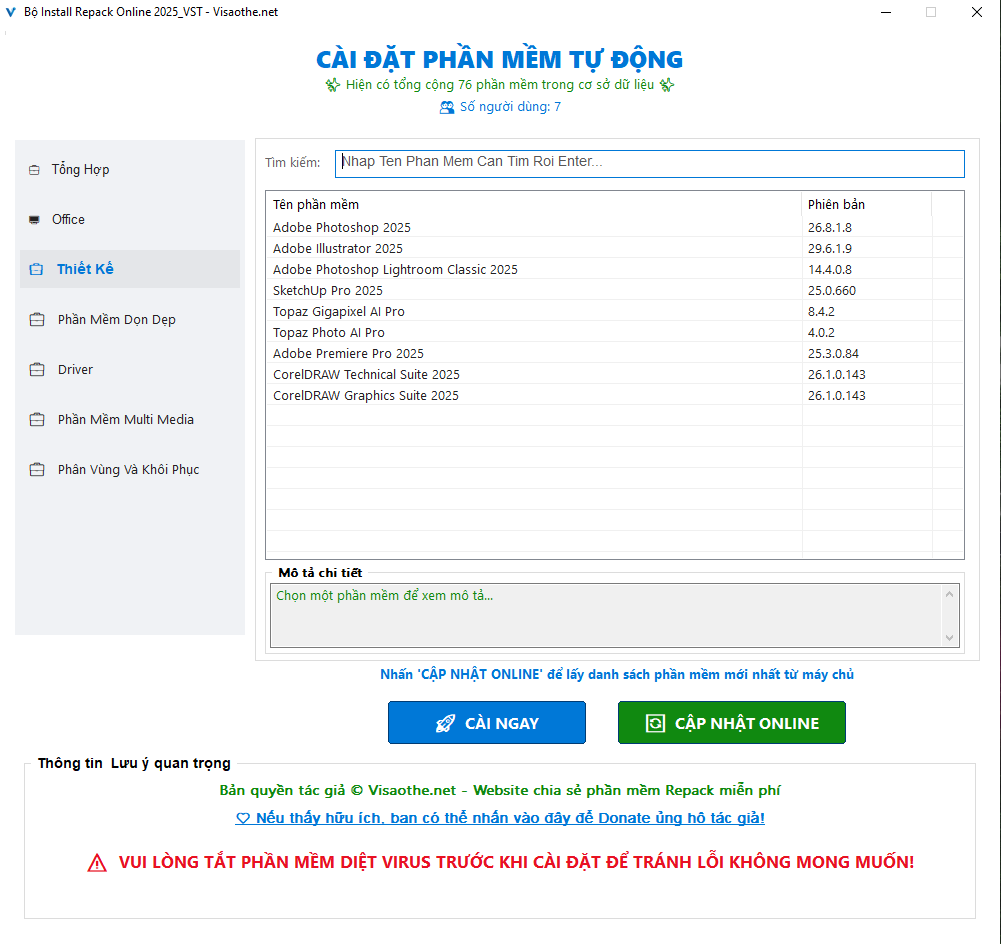Image resolution: width=1001 pixels, height=944 pixels.
Task: Open Phân Vùng Và Khôi Phục category
Action: (130, 469)
